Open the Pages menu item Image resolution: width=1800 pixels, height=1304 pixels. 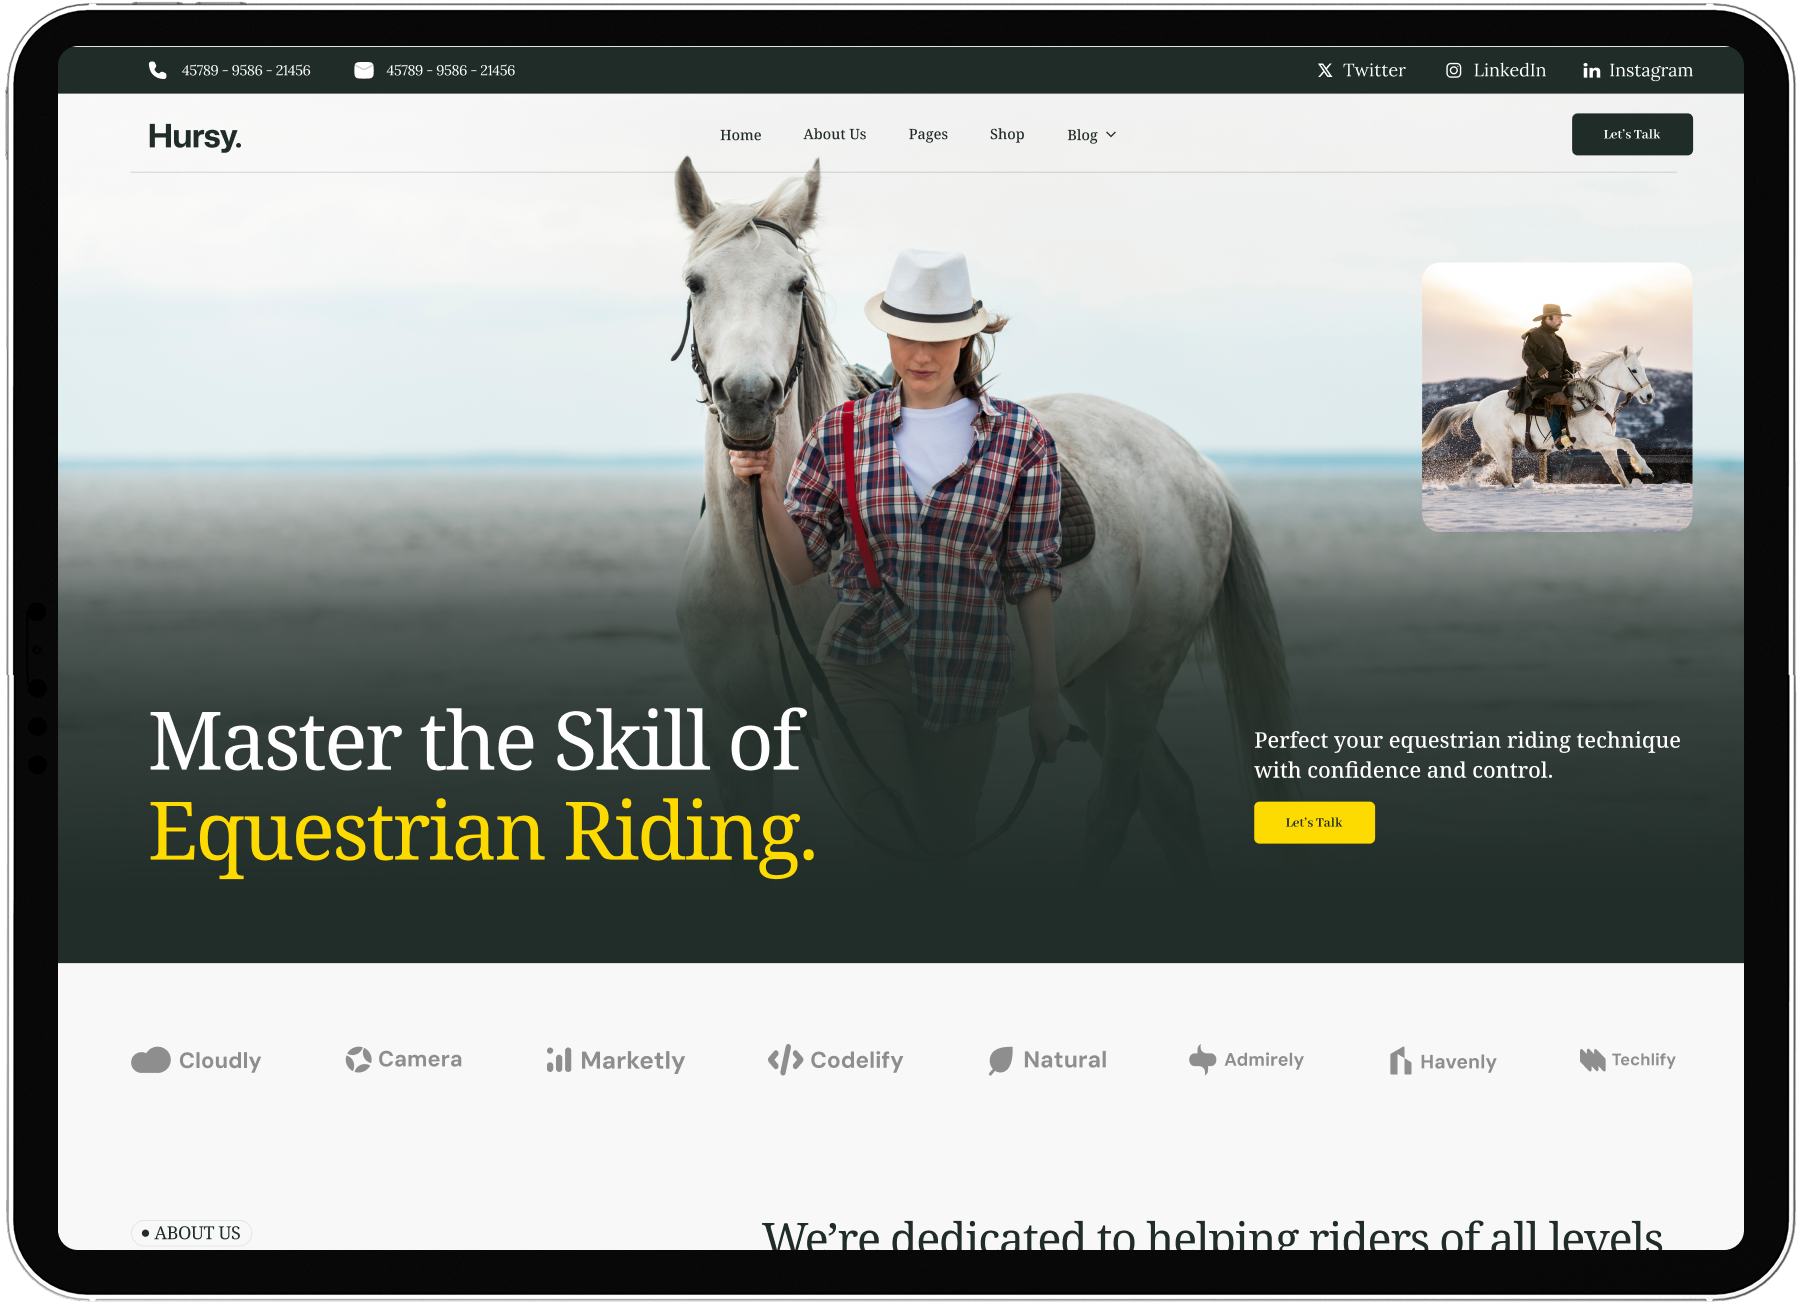(x=928, y=134)
